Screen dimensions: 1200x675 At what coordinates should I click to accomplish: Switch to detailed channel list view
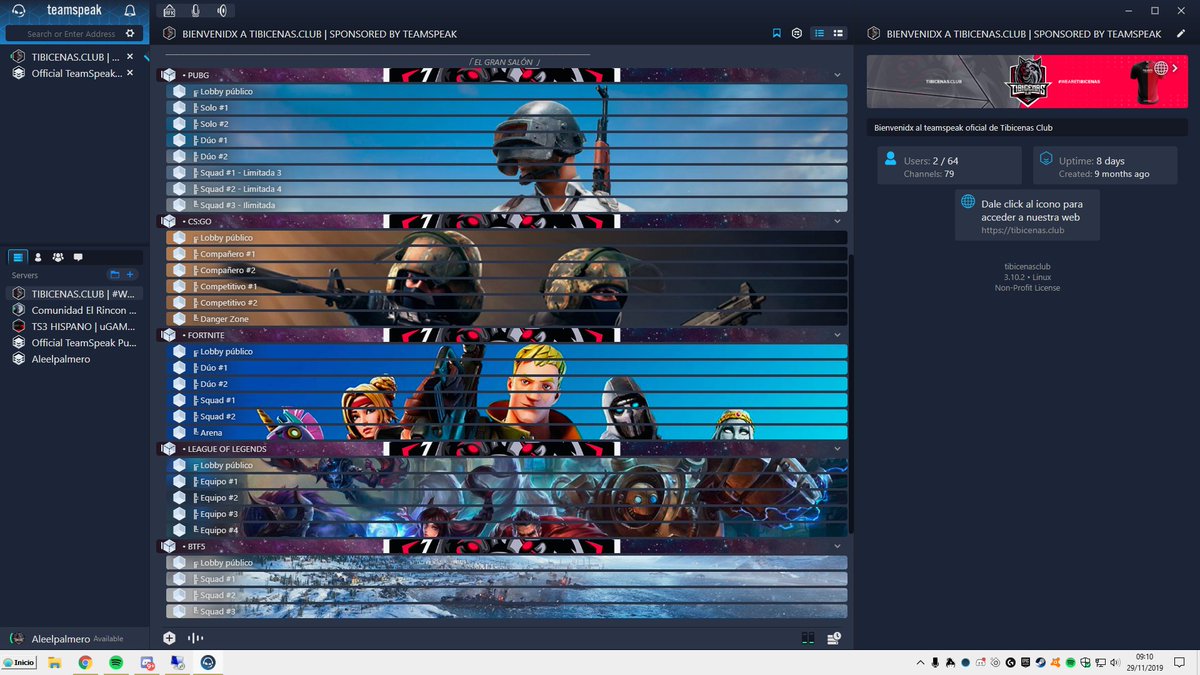pos(838,33)
